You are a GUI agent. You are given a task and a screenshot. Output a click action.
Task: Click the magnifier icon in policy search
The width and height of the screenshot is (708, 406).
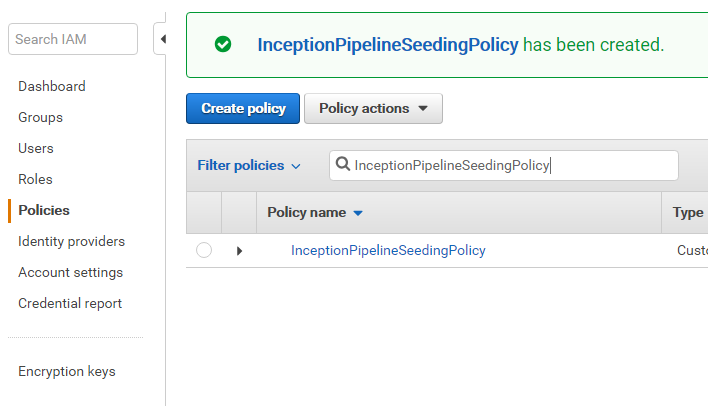tap(343, 163)
